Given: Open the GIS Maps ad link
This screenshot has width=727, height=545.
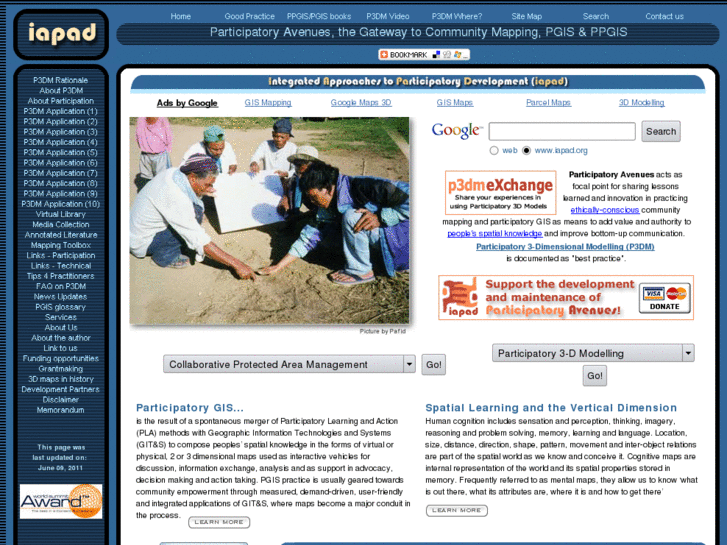Looking at the screenshot, I should tap(454, 103).
